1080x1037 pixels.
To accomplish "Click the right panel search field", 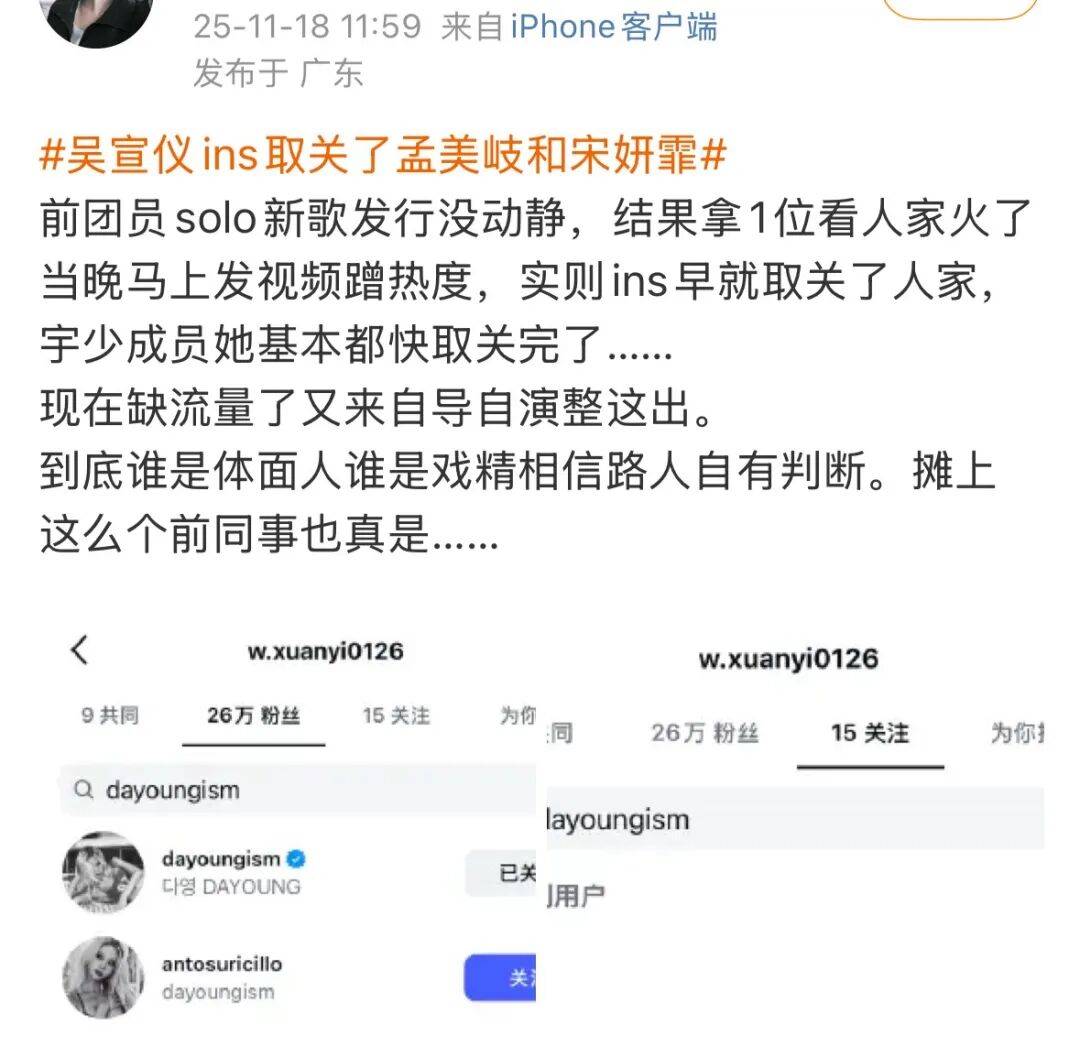I will 795,819.
